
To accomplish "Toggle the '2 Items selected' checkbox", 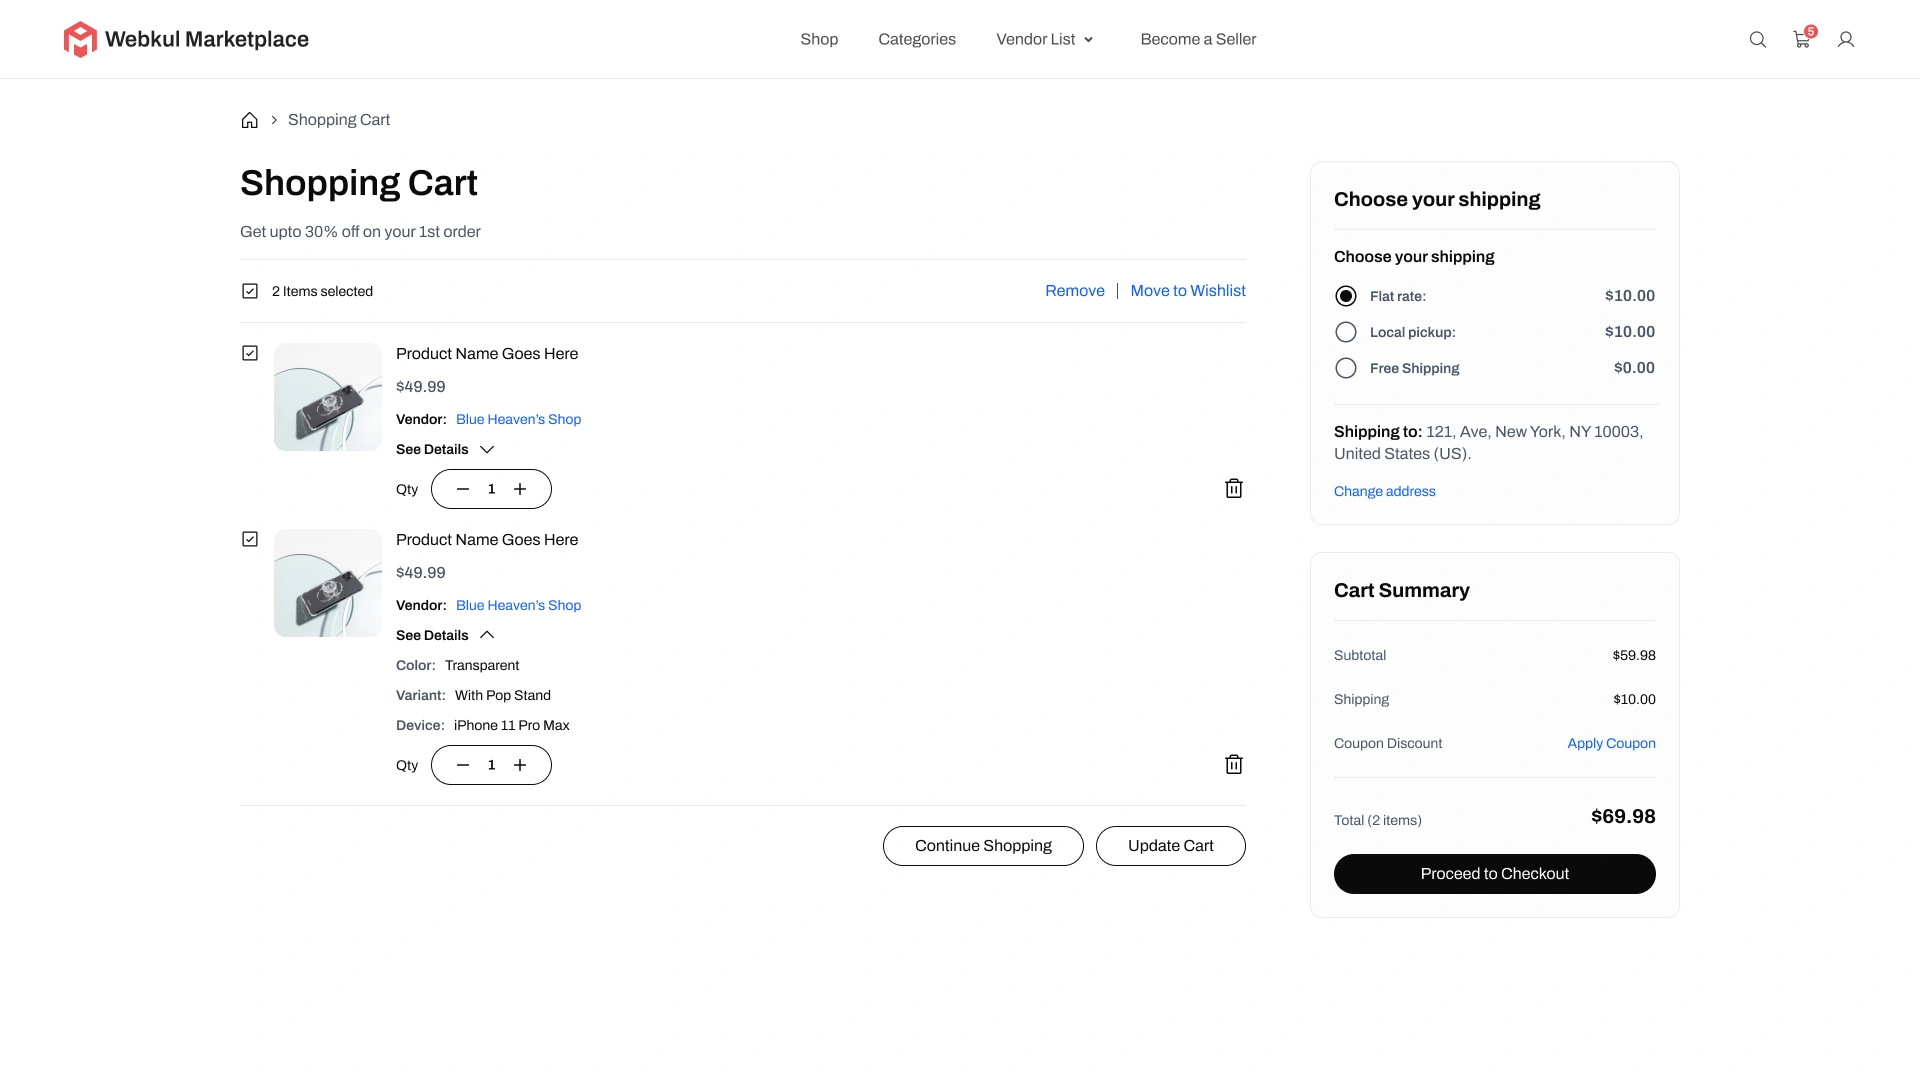I will click(x=250, y=291).
